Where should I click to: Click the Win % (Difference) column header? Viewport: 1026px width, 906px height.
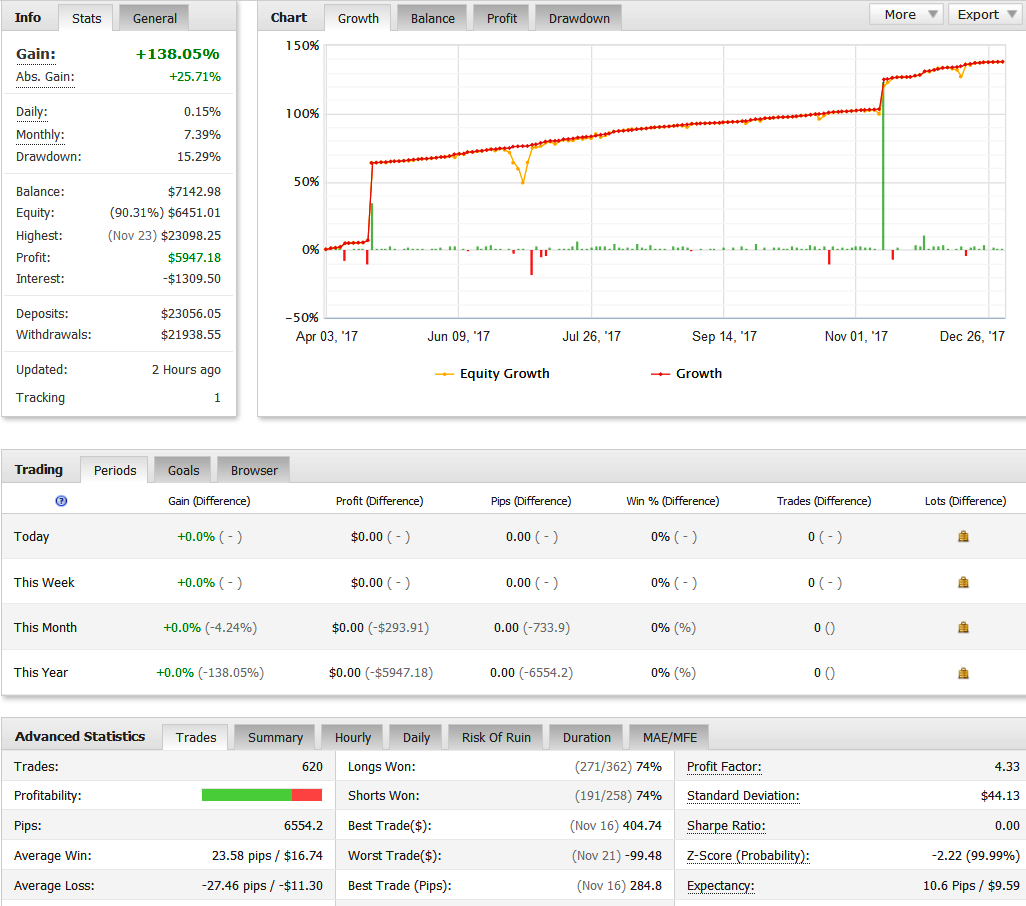pyautogui.click(x=673, y=501)
